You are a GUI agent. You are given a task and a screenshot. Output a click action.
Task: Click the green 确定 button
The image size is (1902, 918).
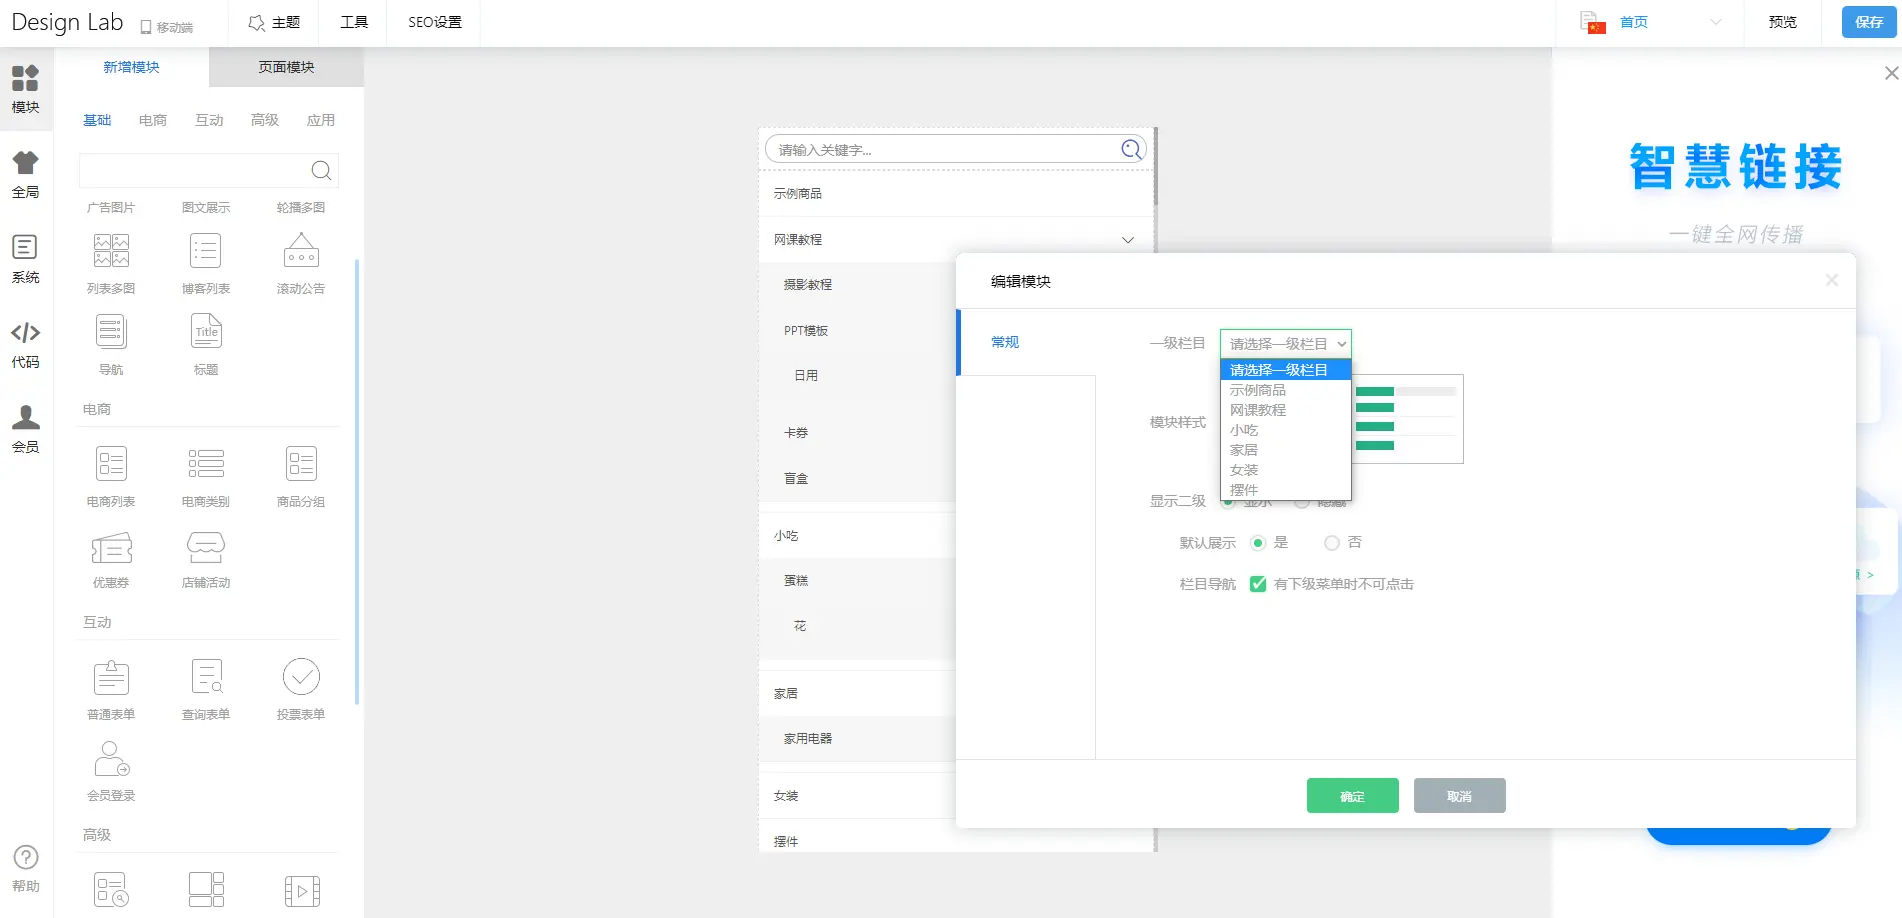[1352, 796]
